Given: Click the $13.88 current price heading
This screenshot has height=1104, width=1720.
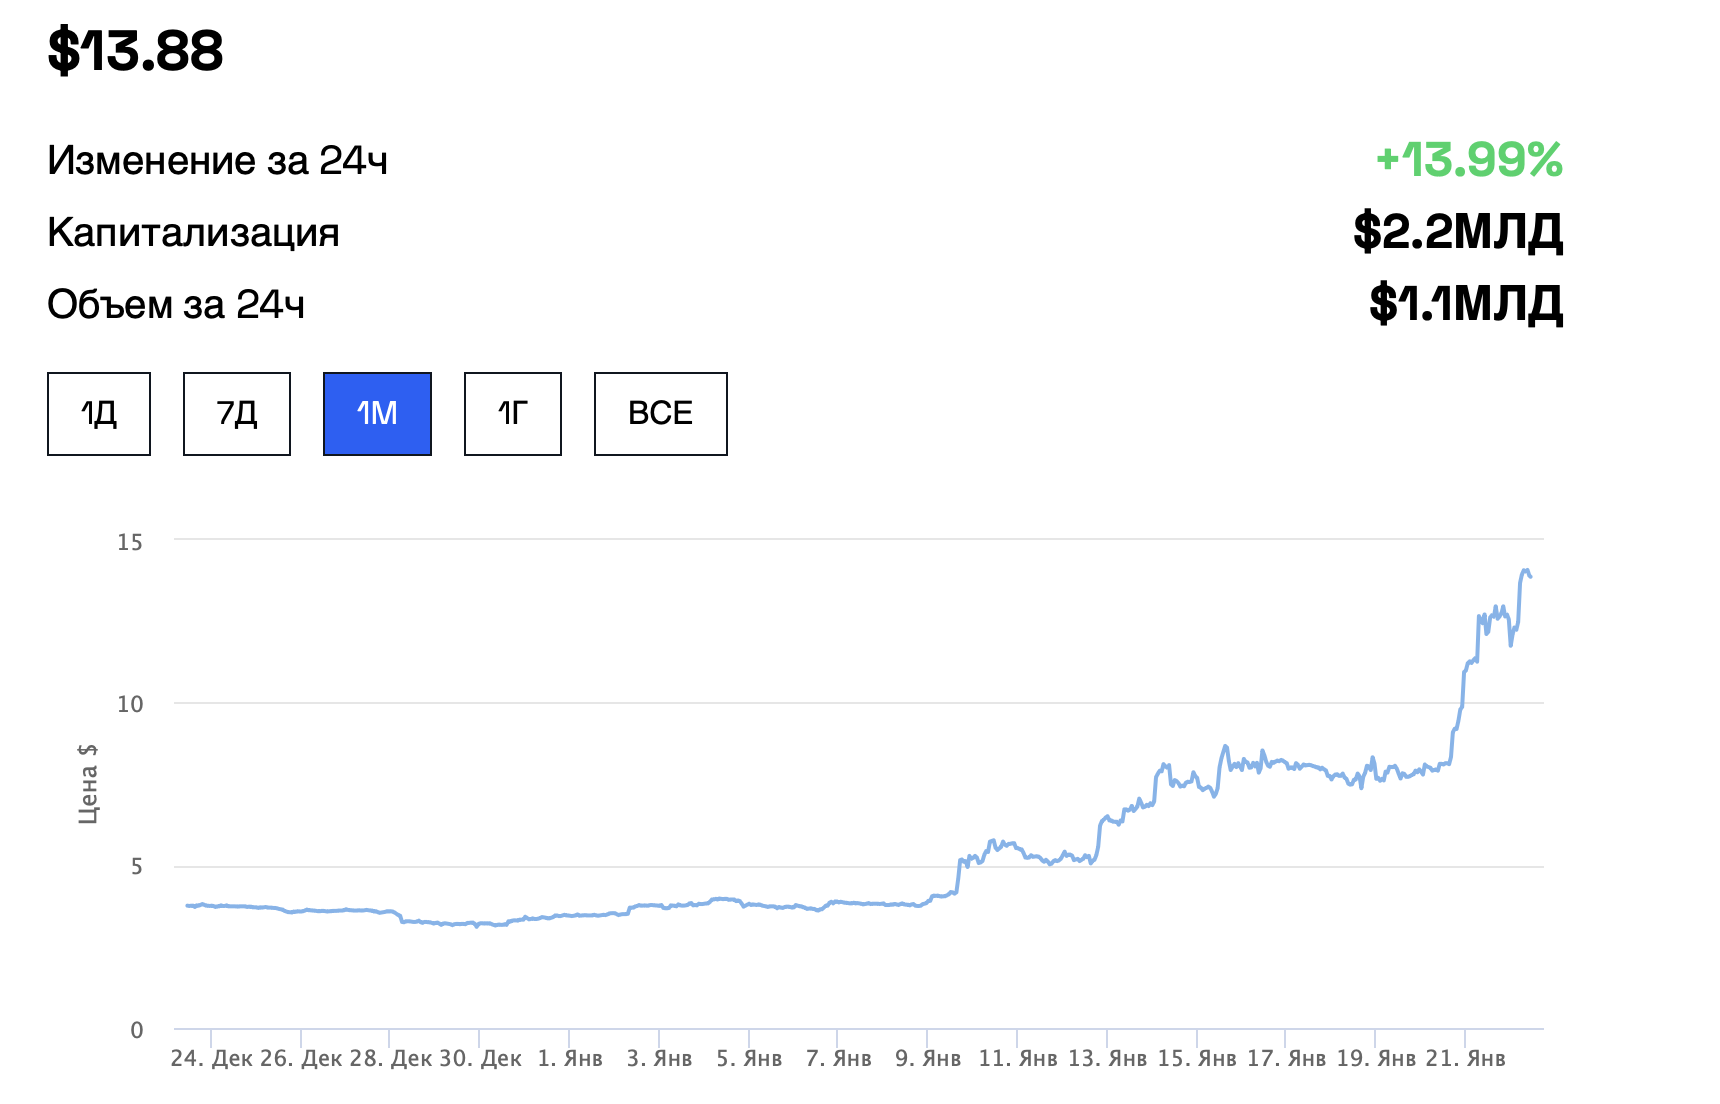Looking at the screenshot, I should point(136,51).
